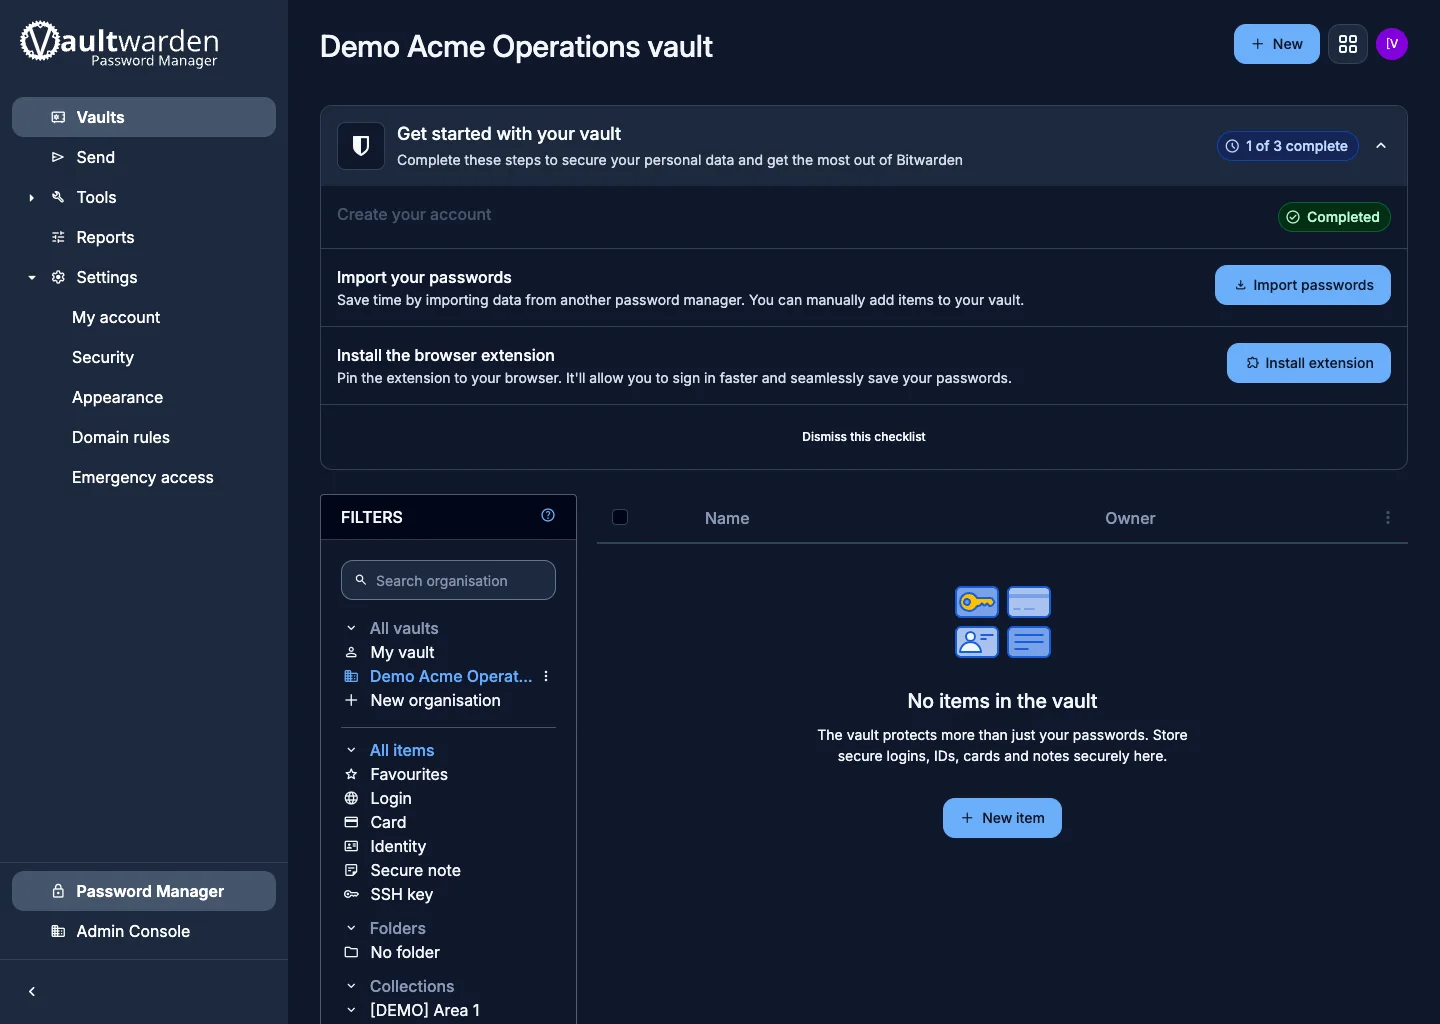
Task: Click the New item button
Action: (1002, 818)
